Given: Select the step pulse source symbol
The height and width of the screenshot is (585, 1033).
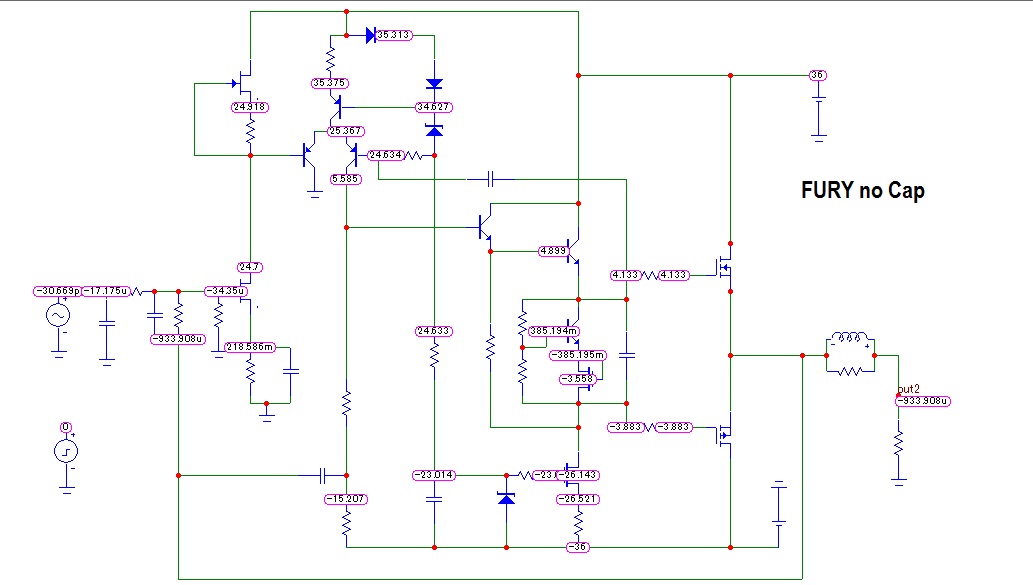Looking at the screenshot, I should pyautogui.click(x=66, y=451).
